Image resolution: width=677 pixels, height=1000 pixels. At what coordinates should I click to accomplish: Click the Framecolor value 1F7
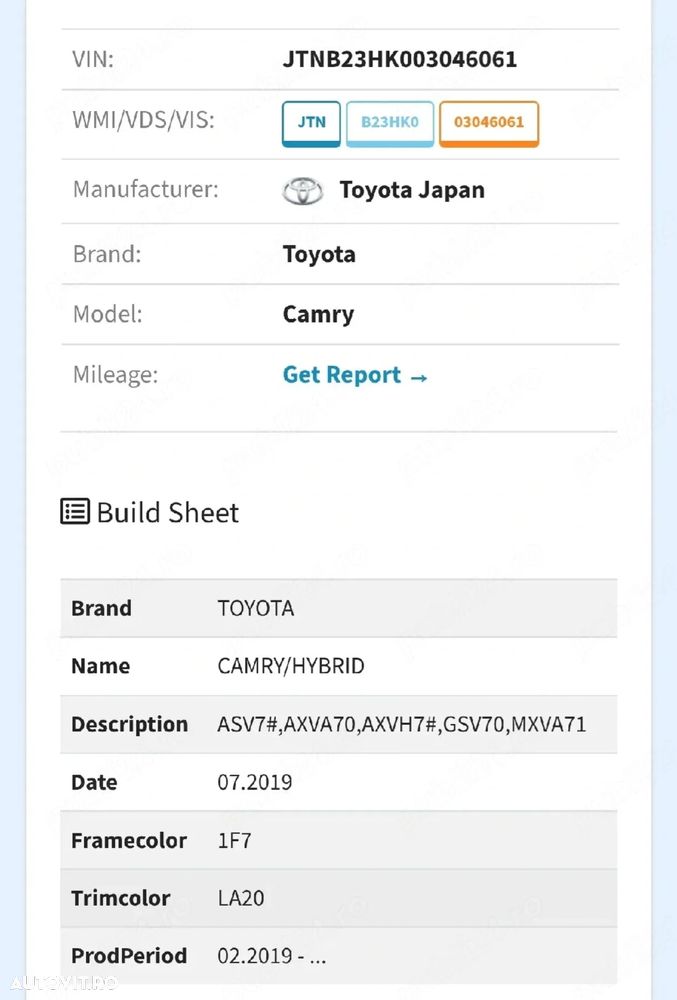pyautogui.click(x=234, y=841)
